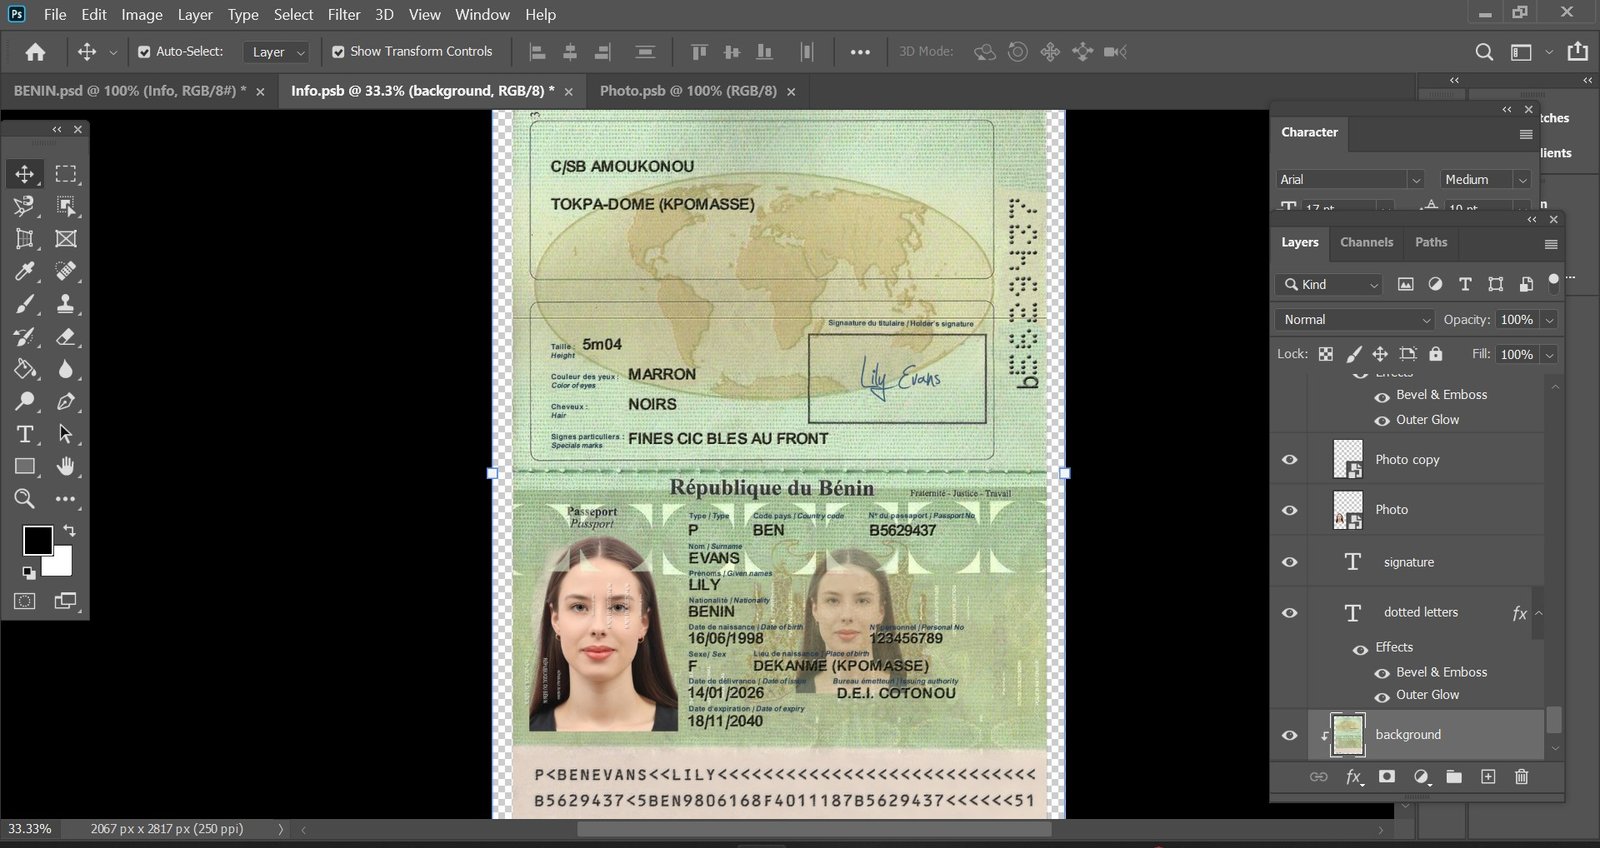Screen dimensions: 1600x848
Task: Activate the Zoom tool
Action: (25, 499)
